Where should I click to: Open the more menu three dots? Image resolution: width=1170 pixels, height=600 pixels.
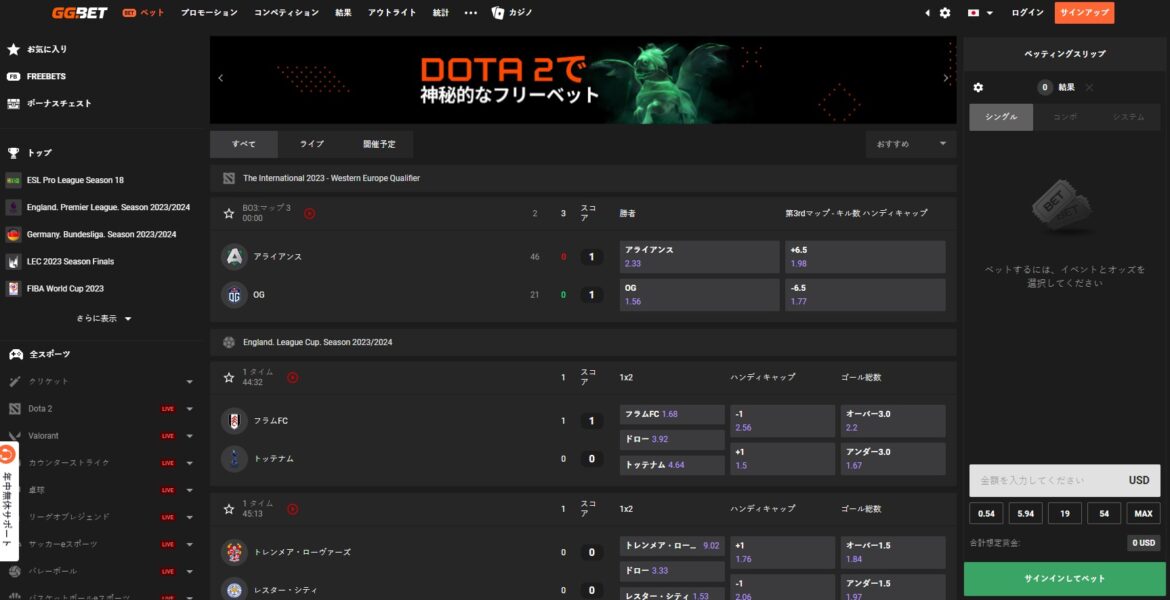[470, 13]
